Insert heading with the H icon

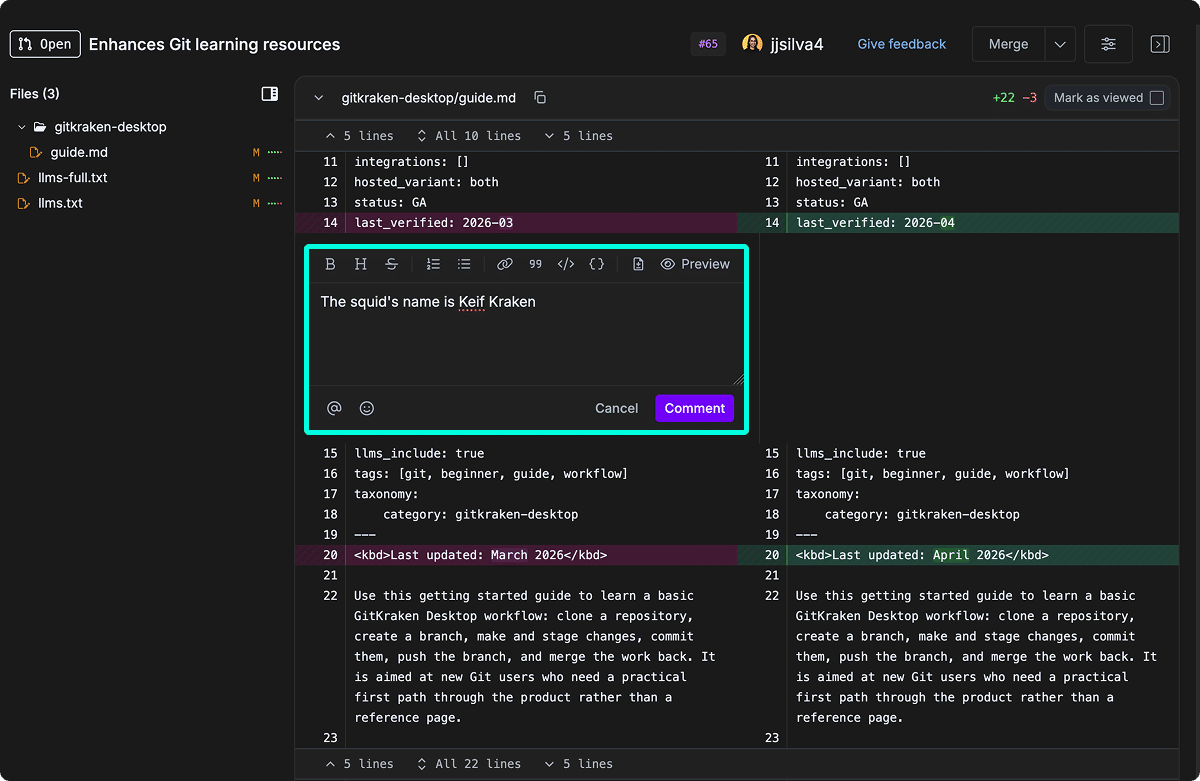pos(361,264)
